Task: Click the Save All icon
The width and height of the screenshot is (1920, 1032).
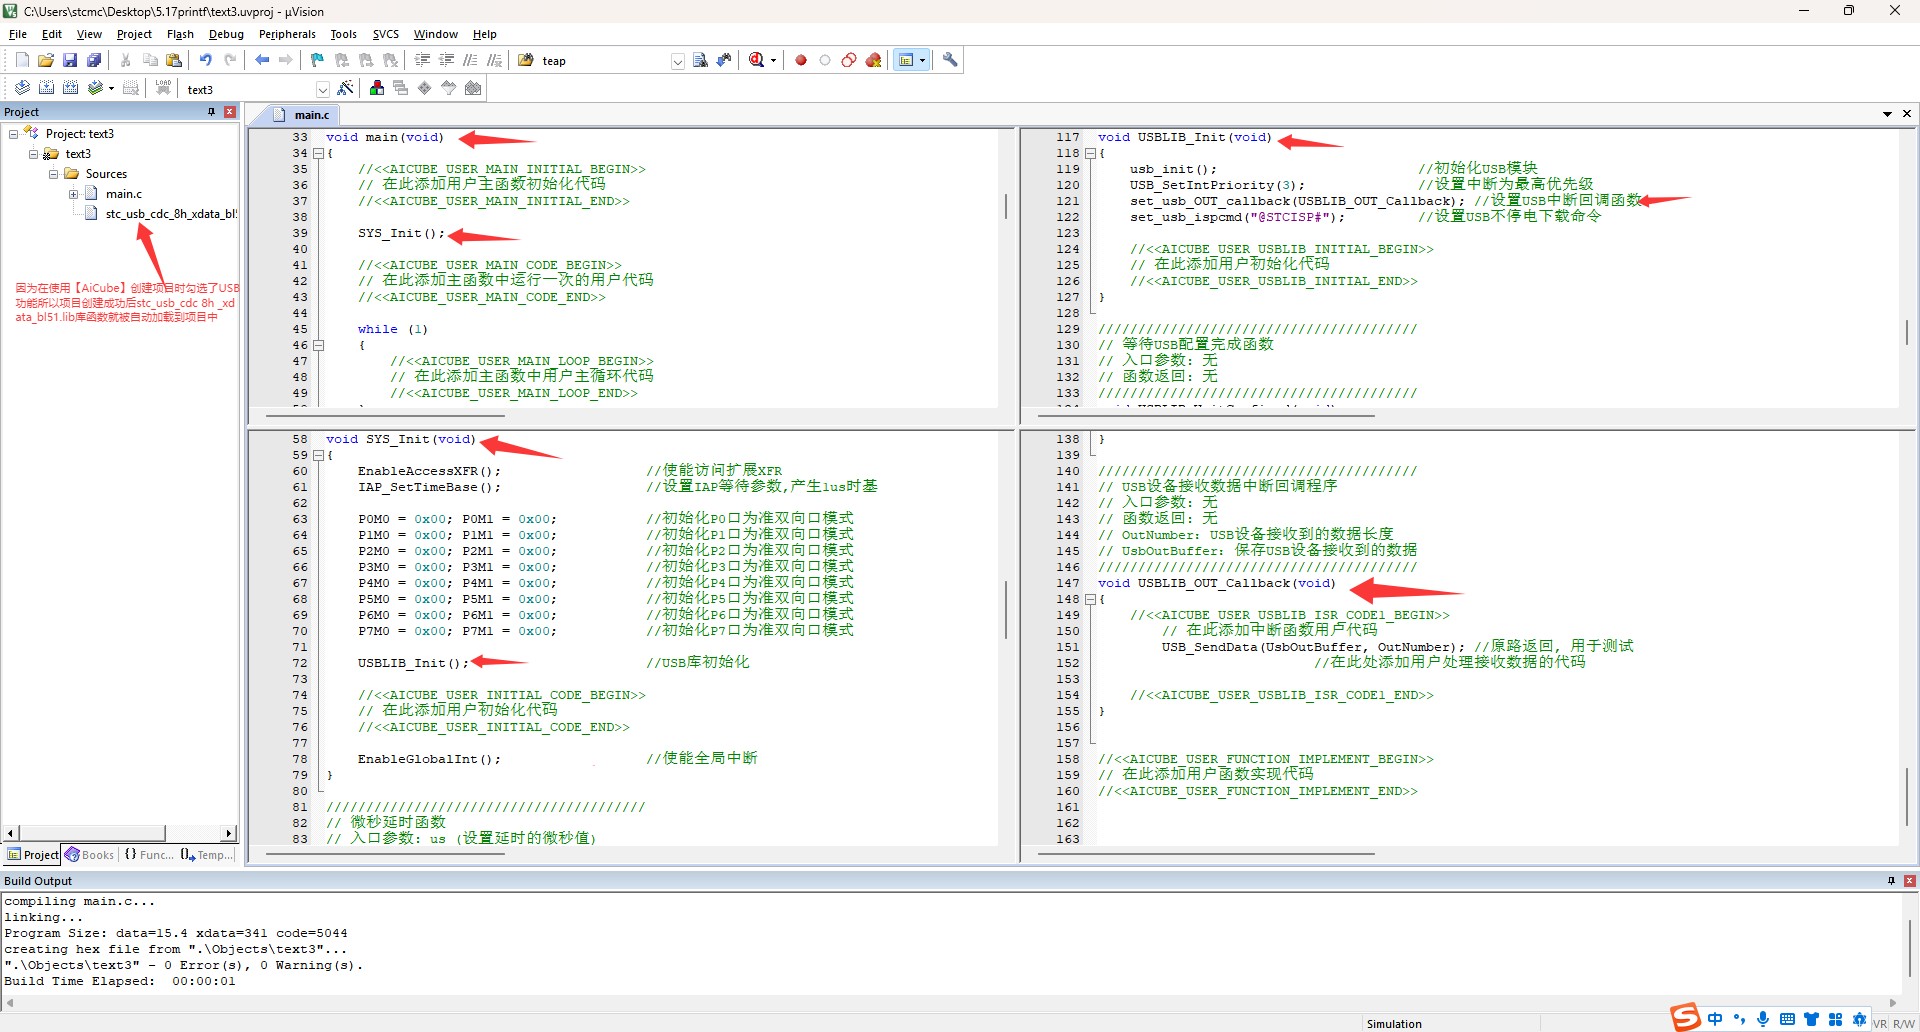Action: [94, 60]
